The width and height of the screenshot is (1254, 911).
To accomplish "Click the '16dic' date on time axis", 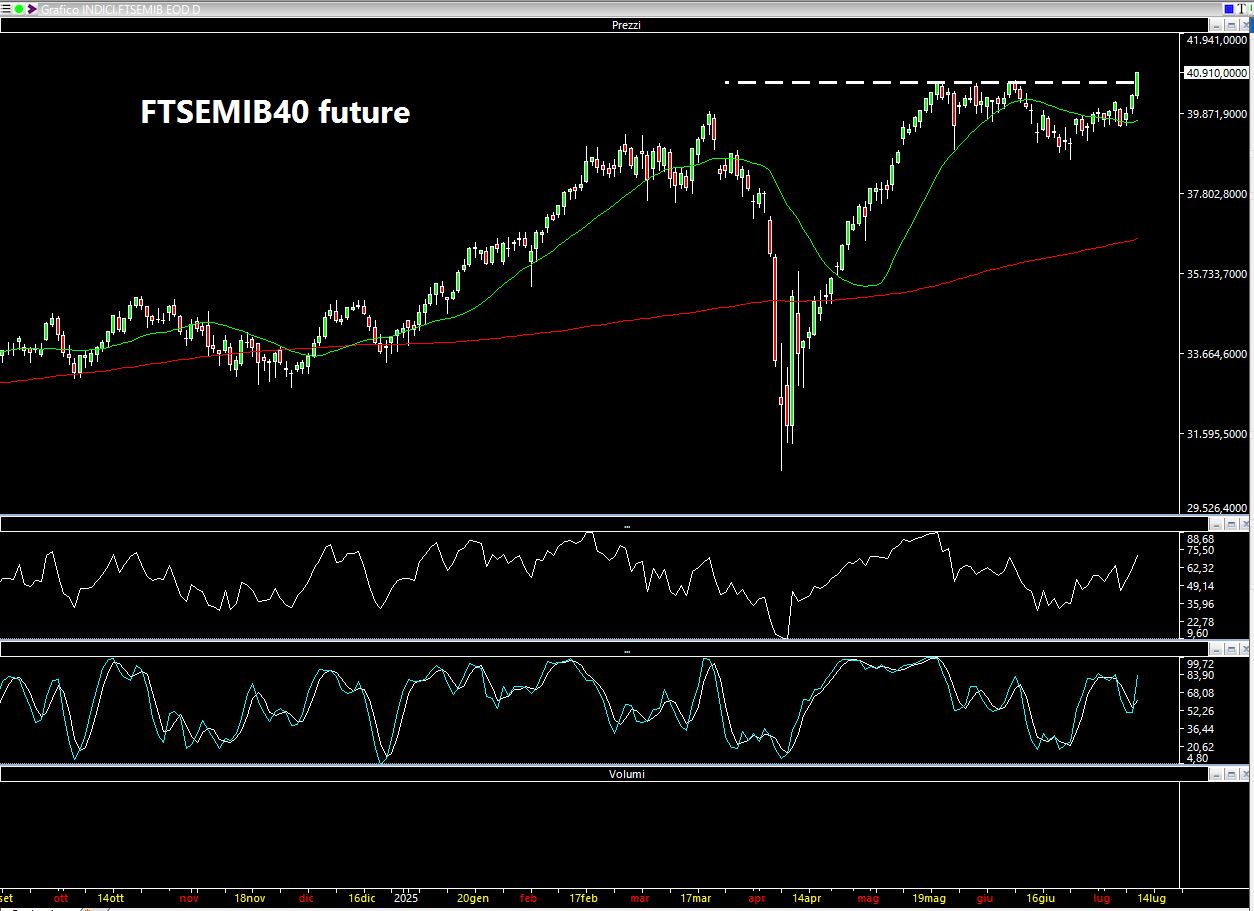I will 362,898.
